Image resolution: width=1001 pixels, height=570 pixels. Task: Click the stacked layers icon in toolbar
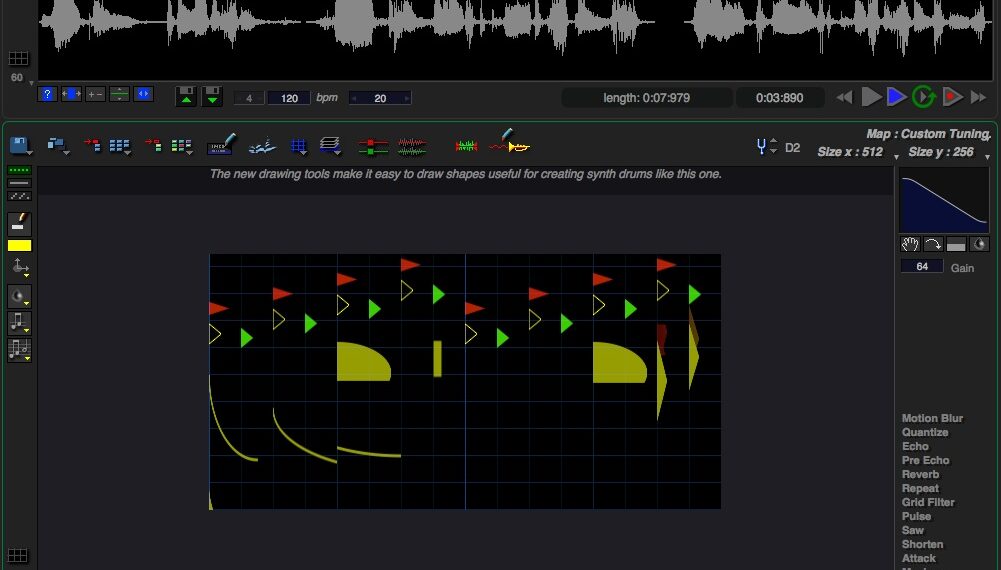pos(329,146)
